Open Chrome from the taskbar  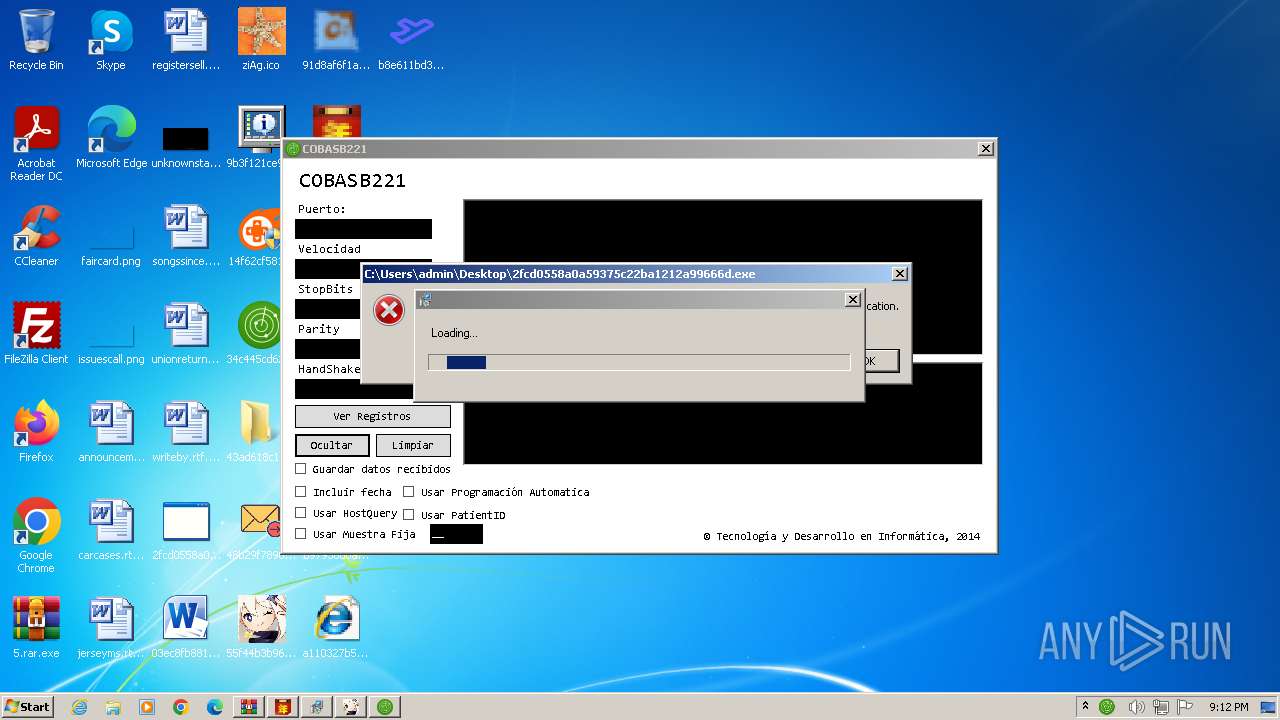[181, 707]
